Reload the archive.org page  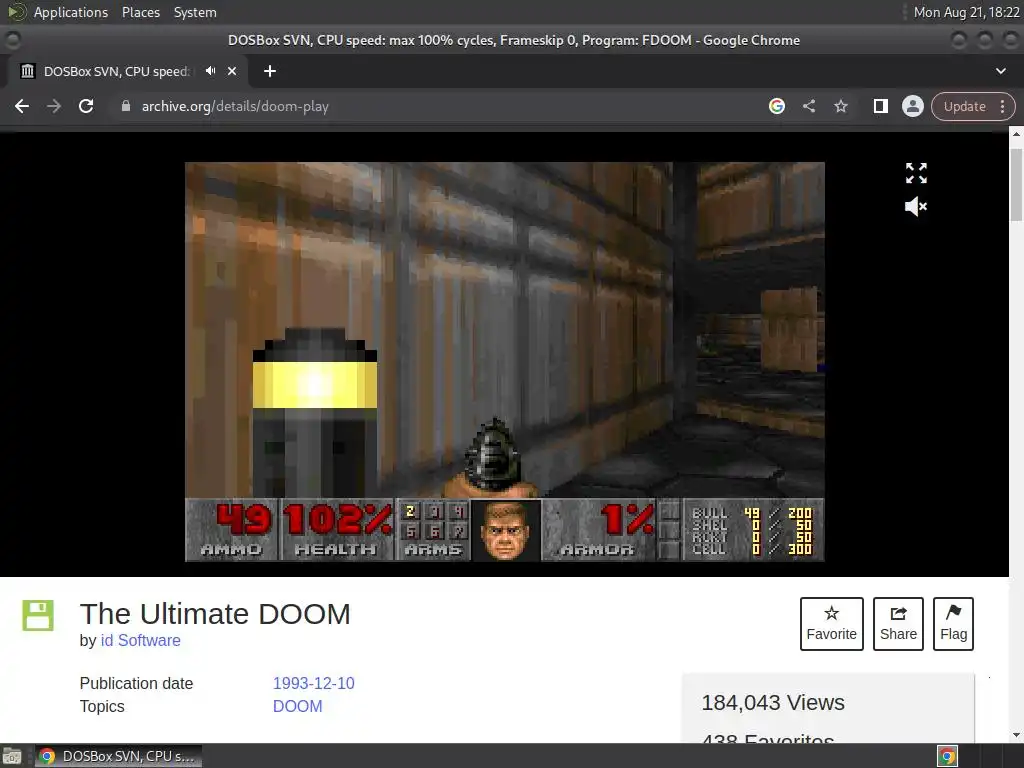pyautogui.click(x=86, y=106)
